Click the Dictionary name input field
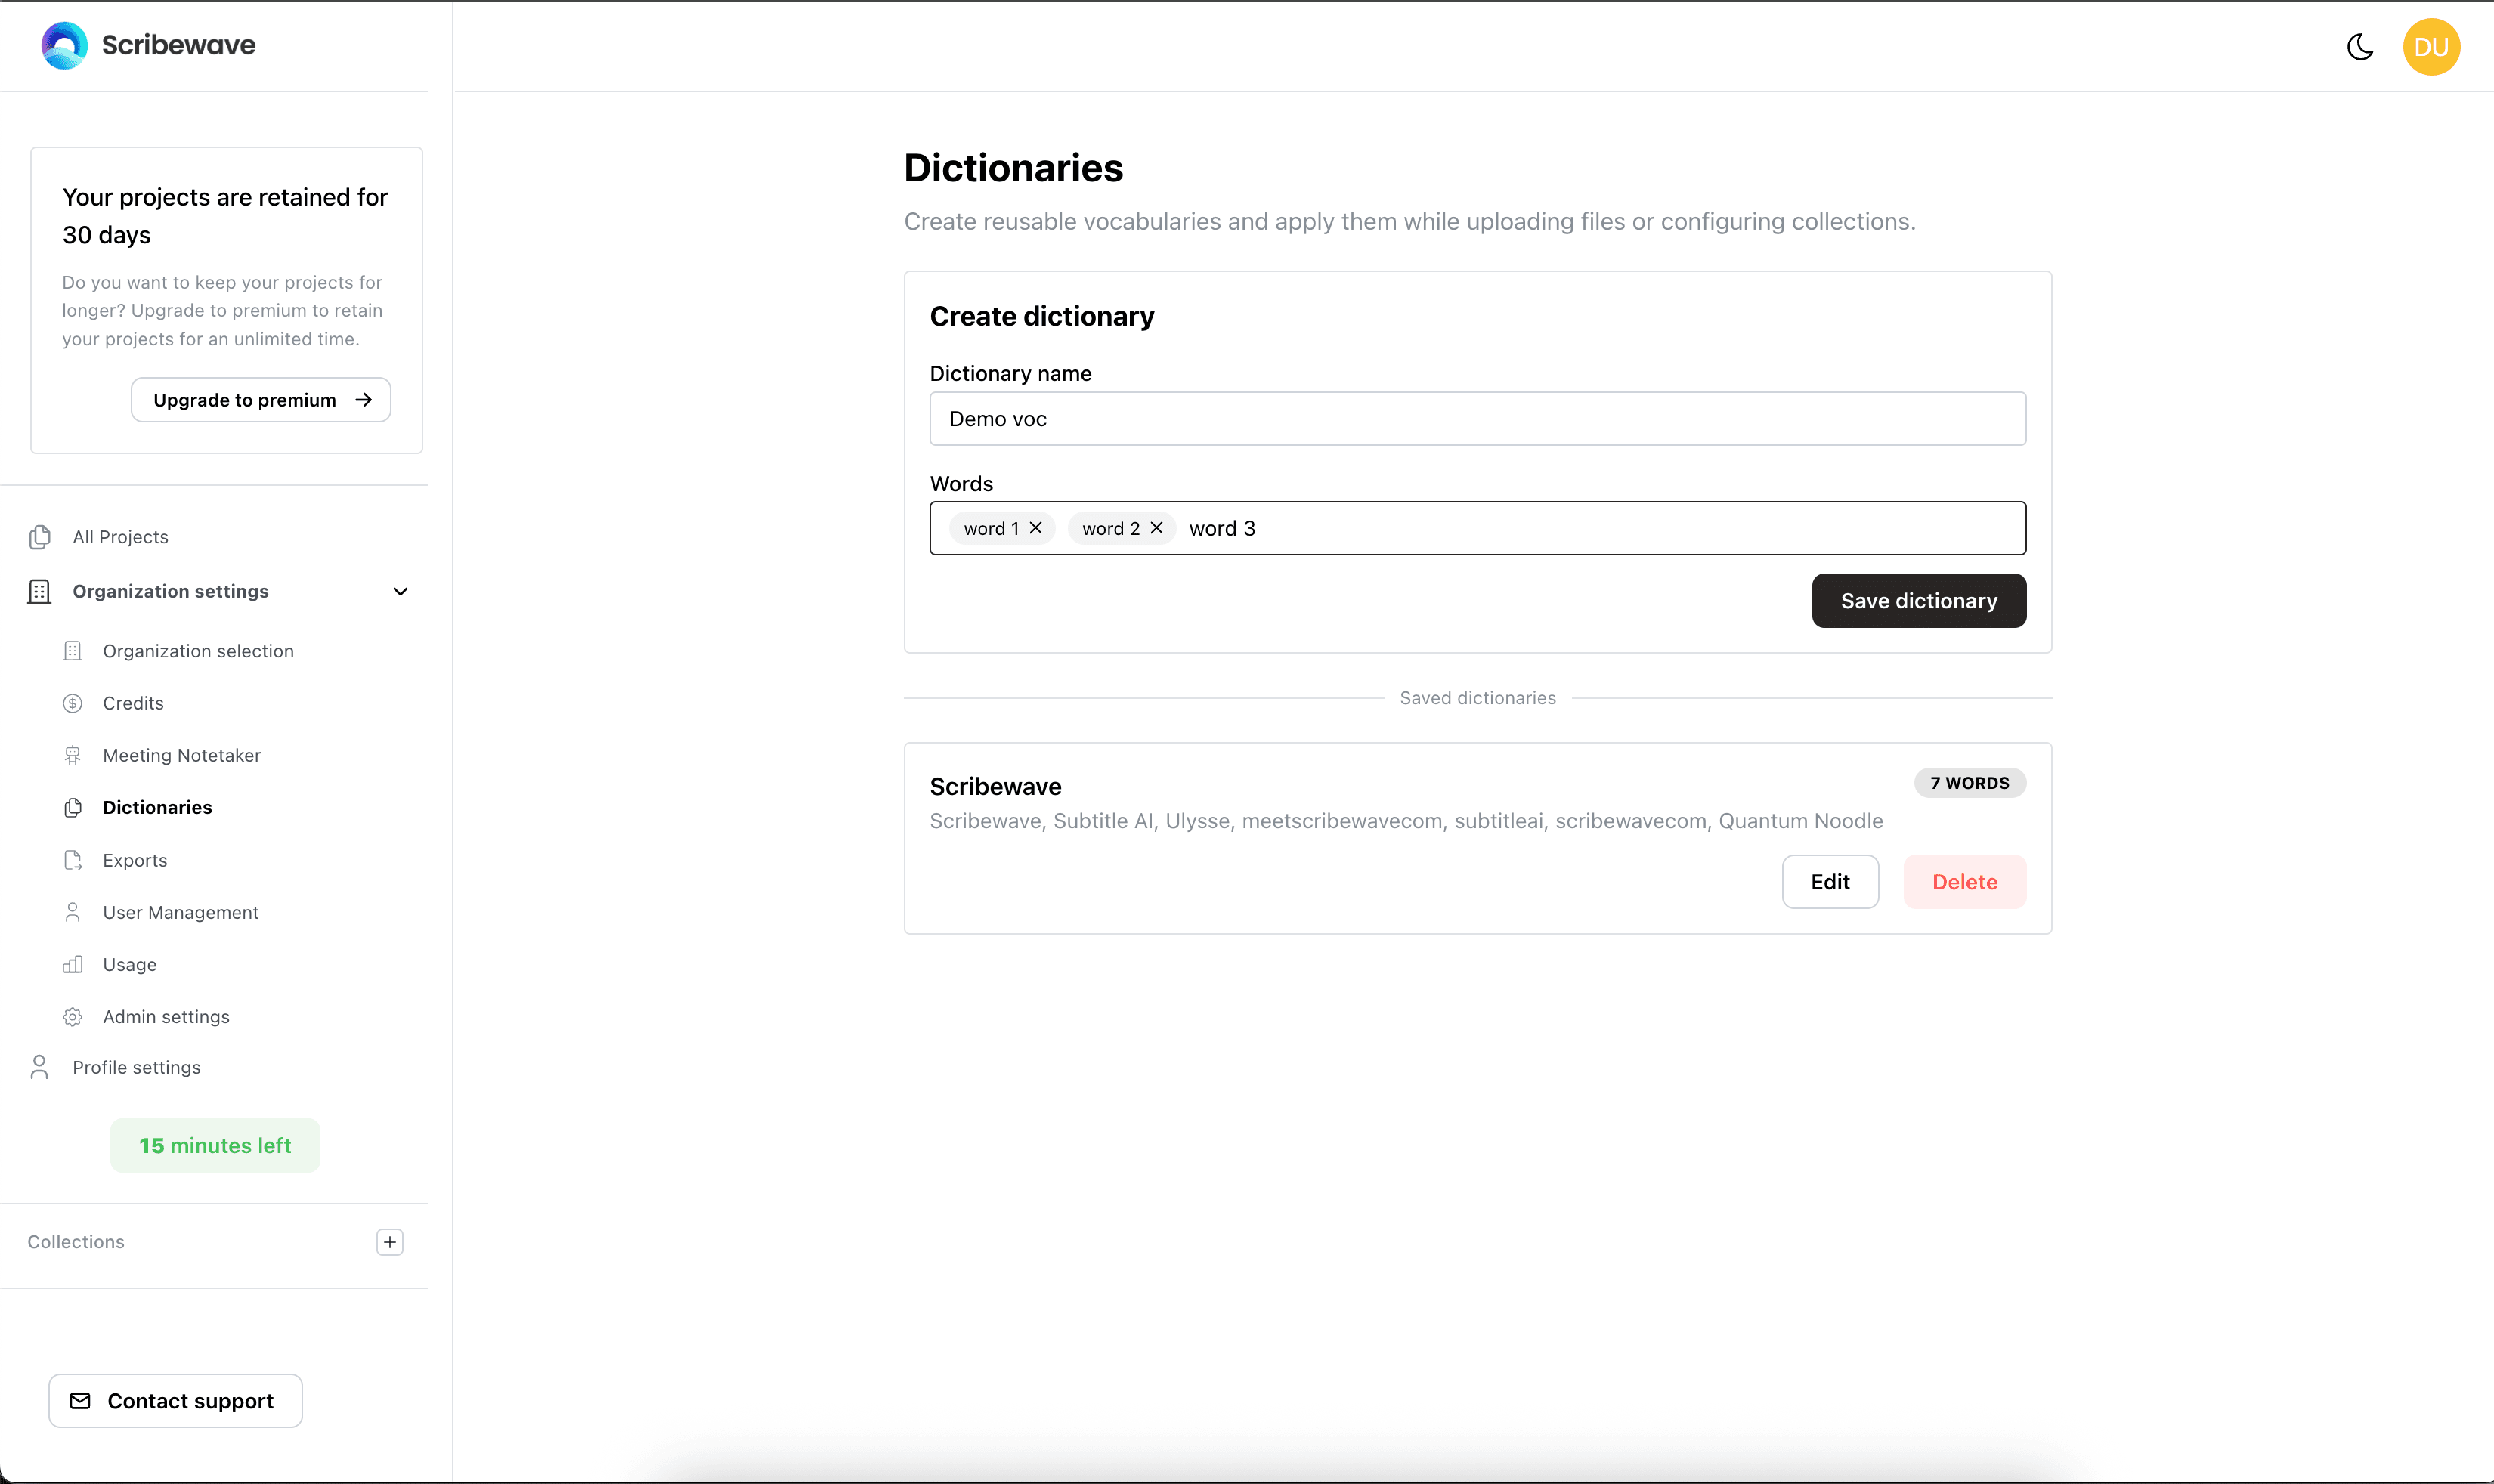 (1477, 418)
